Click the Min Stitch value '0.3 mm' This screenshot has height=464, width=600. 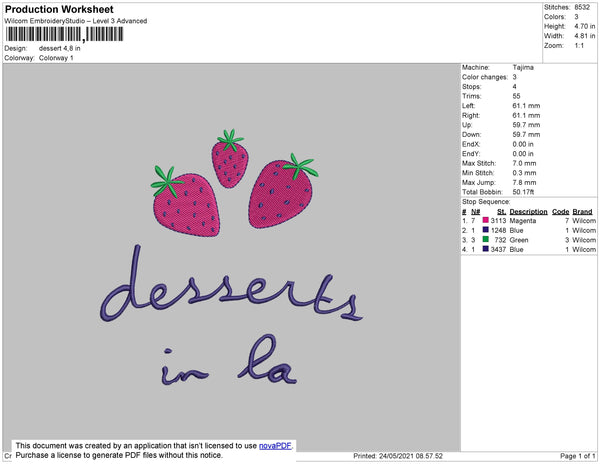coord(524,173)
